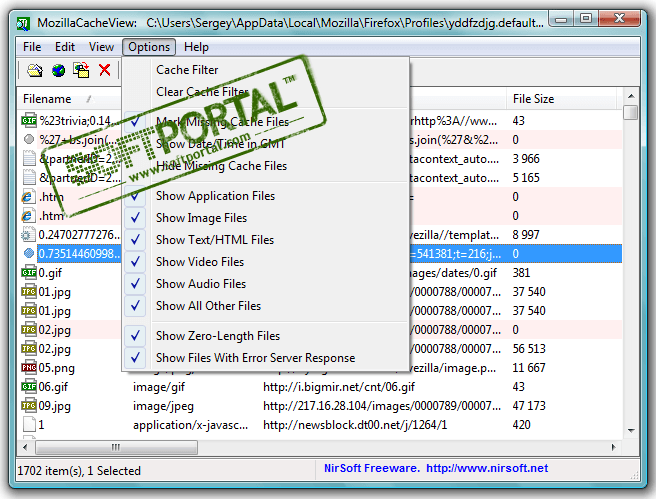
Task: Toggle Show Application Files option
Action: pos(266,196)
